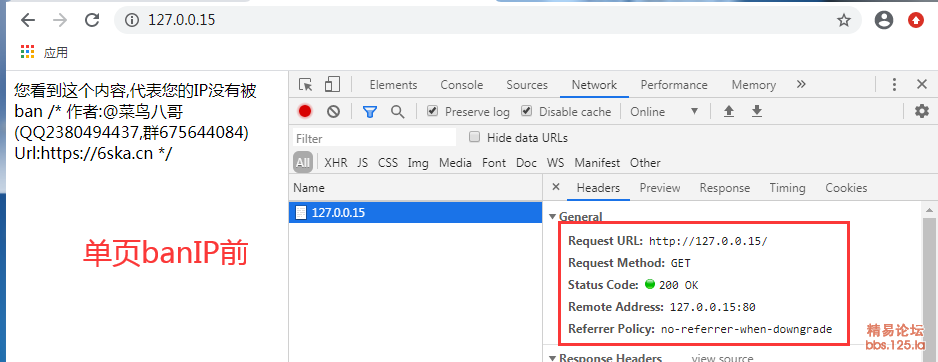The width and height of the screenshot is (938, 362).
Task: Click the network Filter text field
Action: [x=375, y=138]
